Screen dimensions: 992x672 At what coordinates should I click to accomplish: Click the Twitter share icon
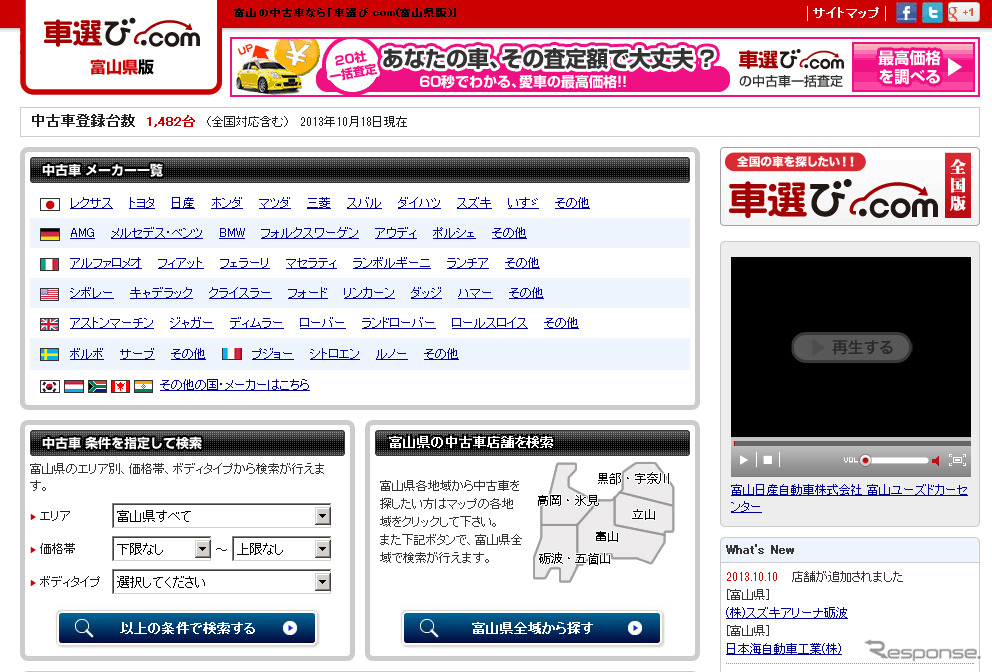[932, 13]
